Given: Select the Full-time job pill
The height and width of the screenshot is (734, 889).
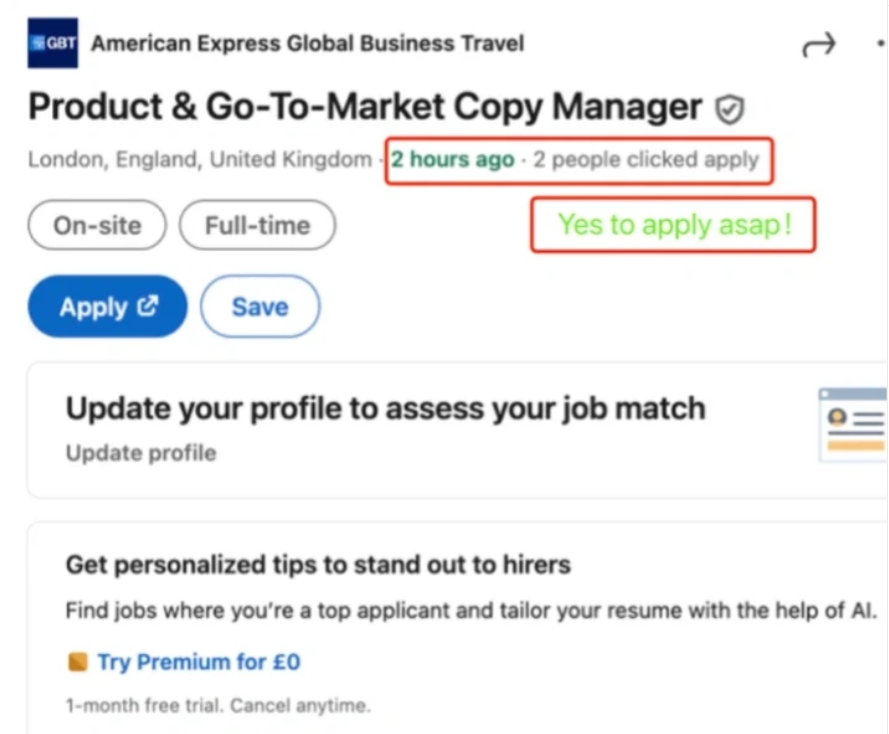Looking at the screenshot, I should pos(257,225).
